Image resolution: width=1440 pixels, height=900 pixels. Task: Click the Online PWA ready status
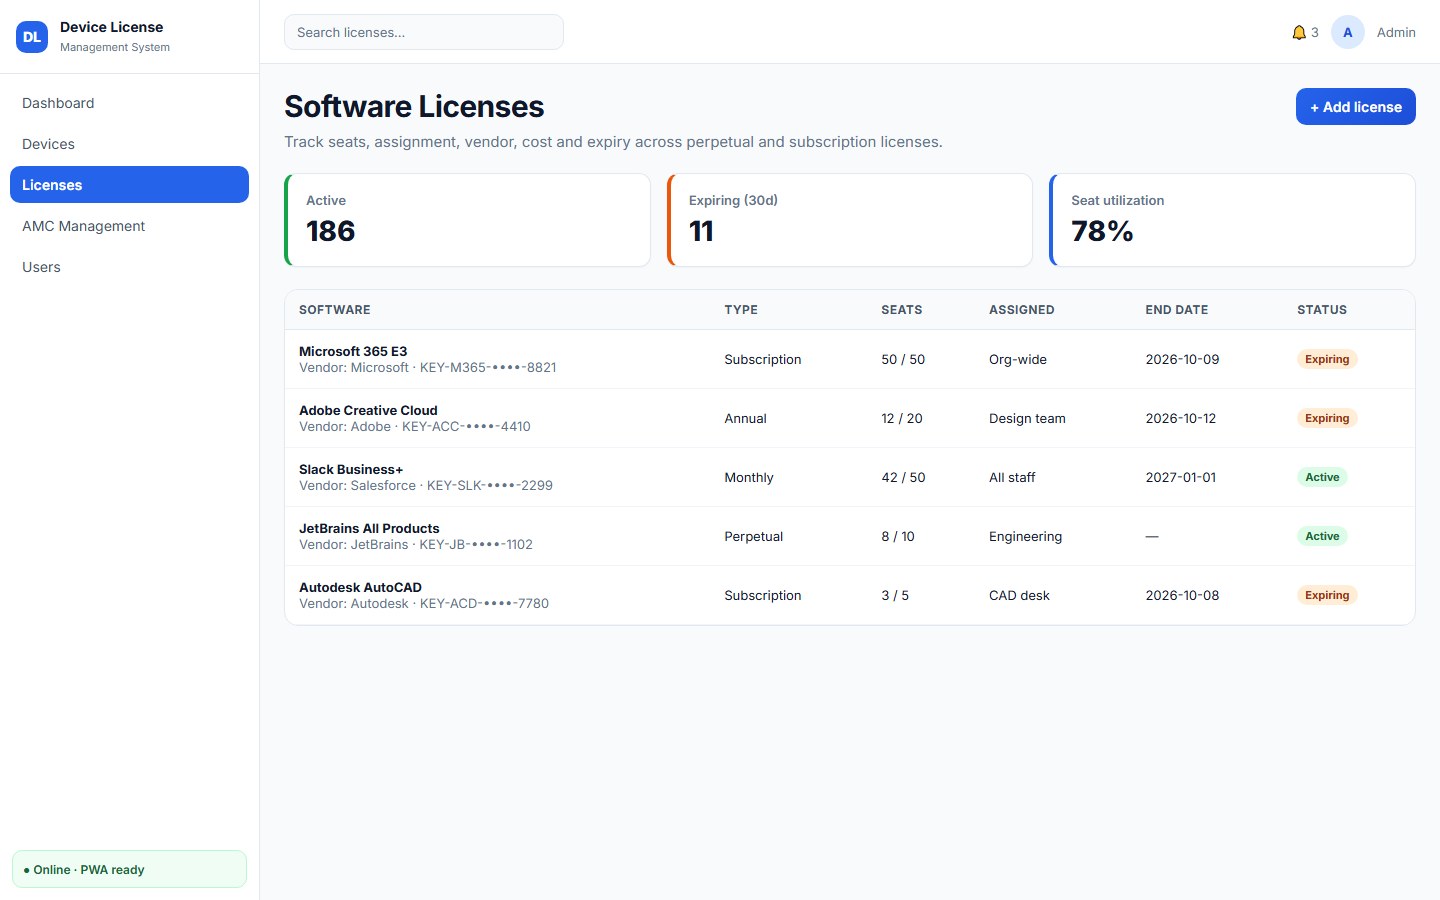129,869
